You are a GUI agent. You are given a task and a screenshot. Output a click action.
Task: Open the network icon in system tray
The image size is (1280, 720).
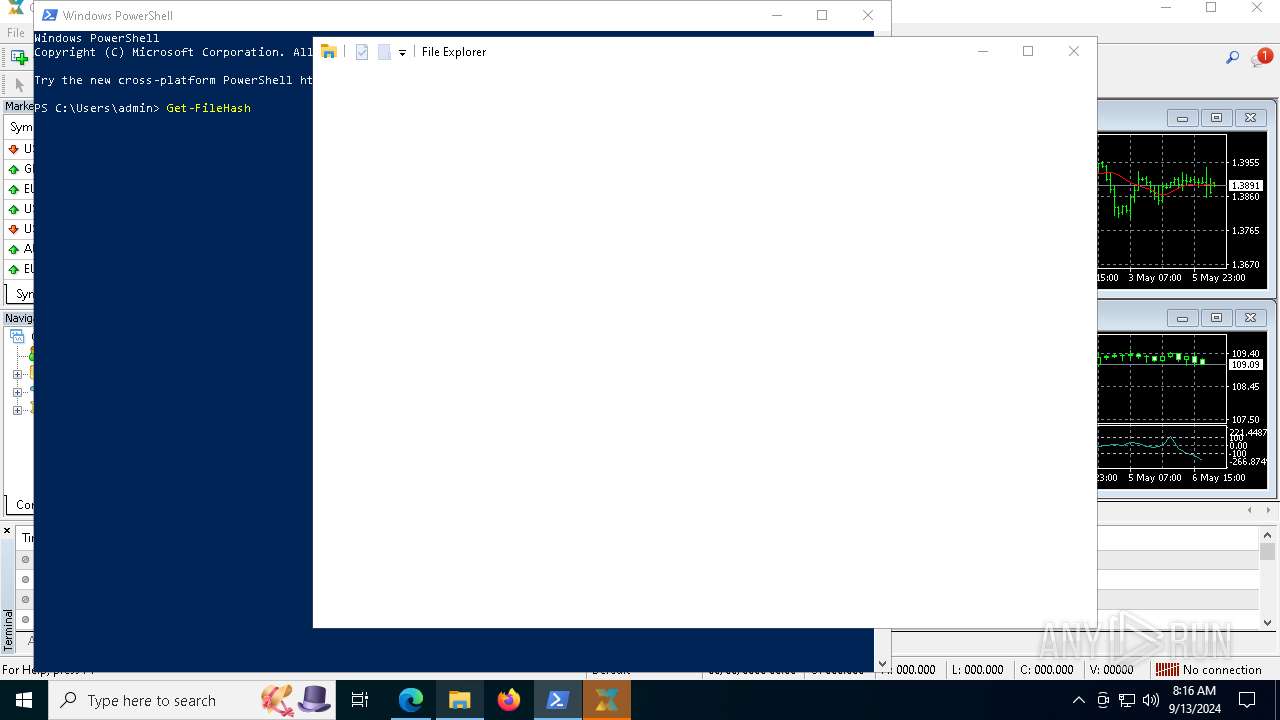pyautogui.click(x=1127, y=700)
